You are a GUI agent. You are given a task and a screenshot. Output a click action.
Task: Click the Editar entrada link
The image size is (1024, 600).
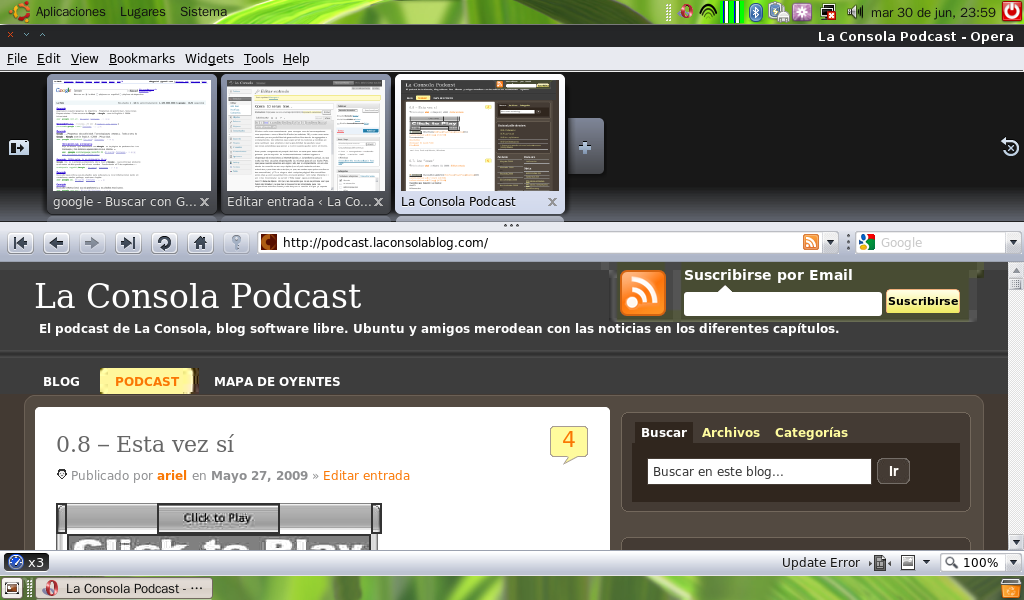(x=366, y=475)
